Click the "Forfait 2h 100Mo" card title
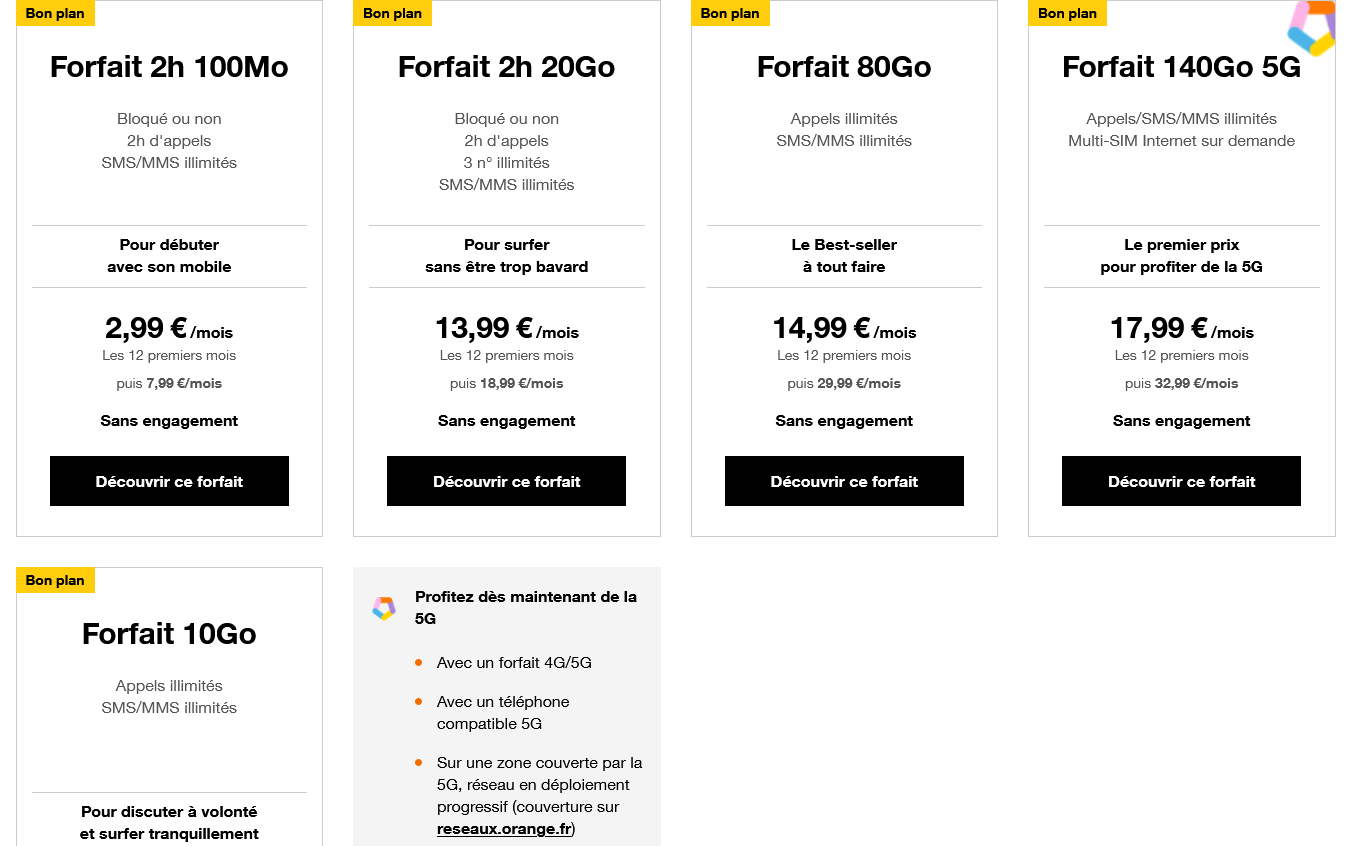This screenshot has width=1364, height=846. click(169, 67)
